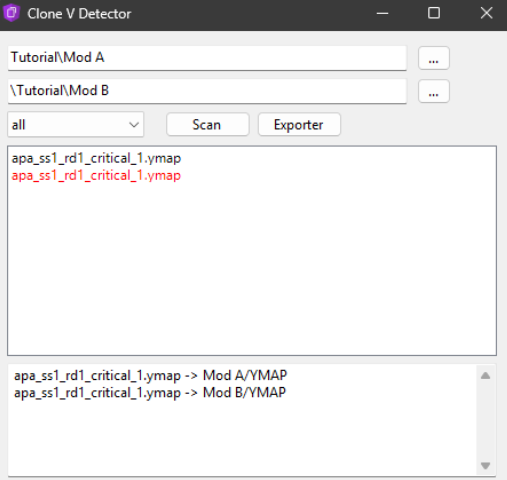Focus the \Tutorial\Mod B path field

point(207,91)
